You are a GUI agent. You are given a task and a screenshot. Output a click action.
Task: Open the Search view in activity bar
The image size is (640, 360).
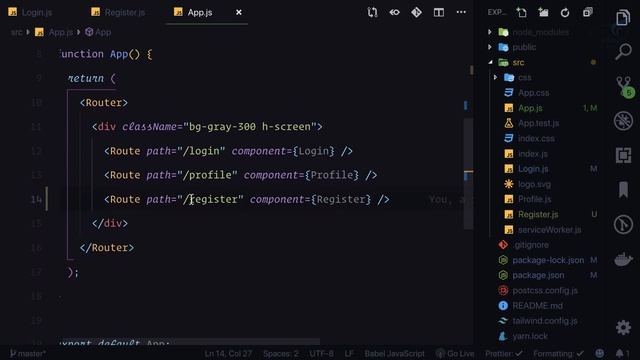(x=623, y=52)
